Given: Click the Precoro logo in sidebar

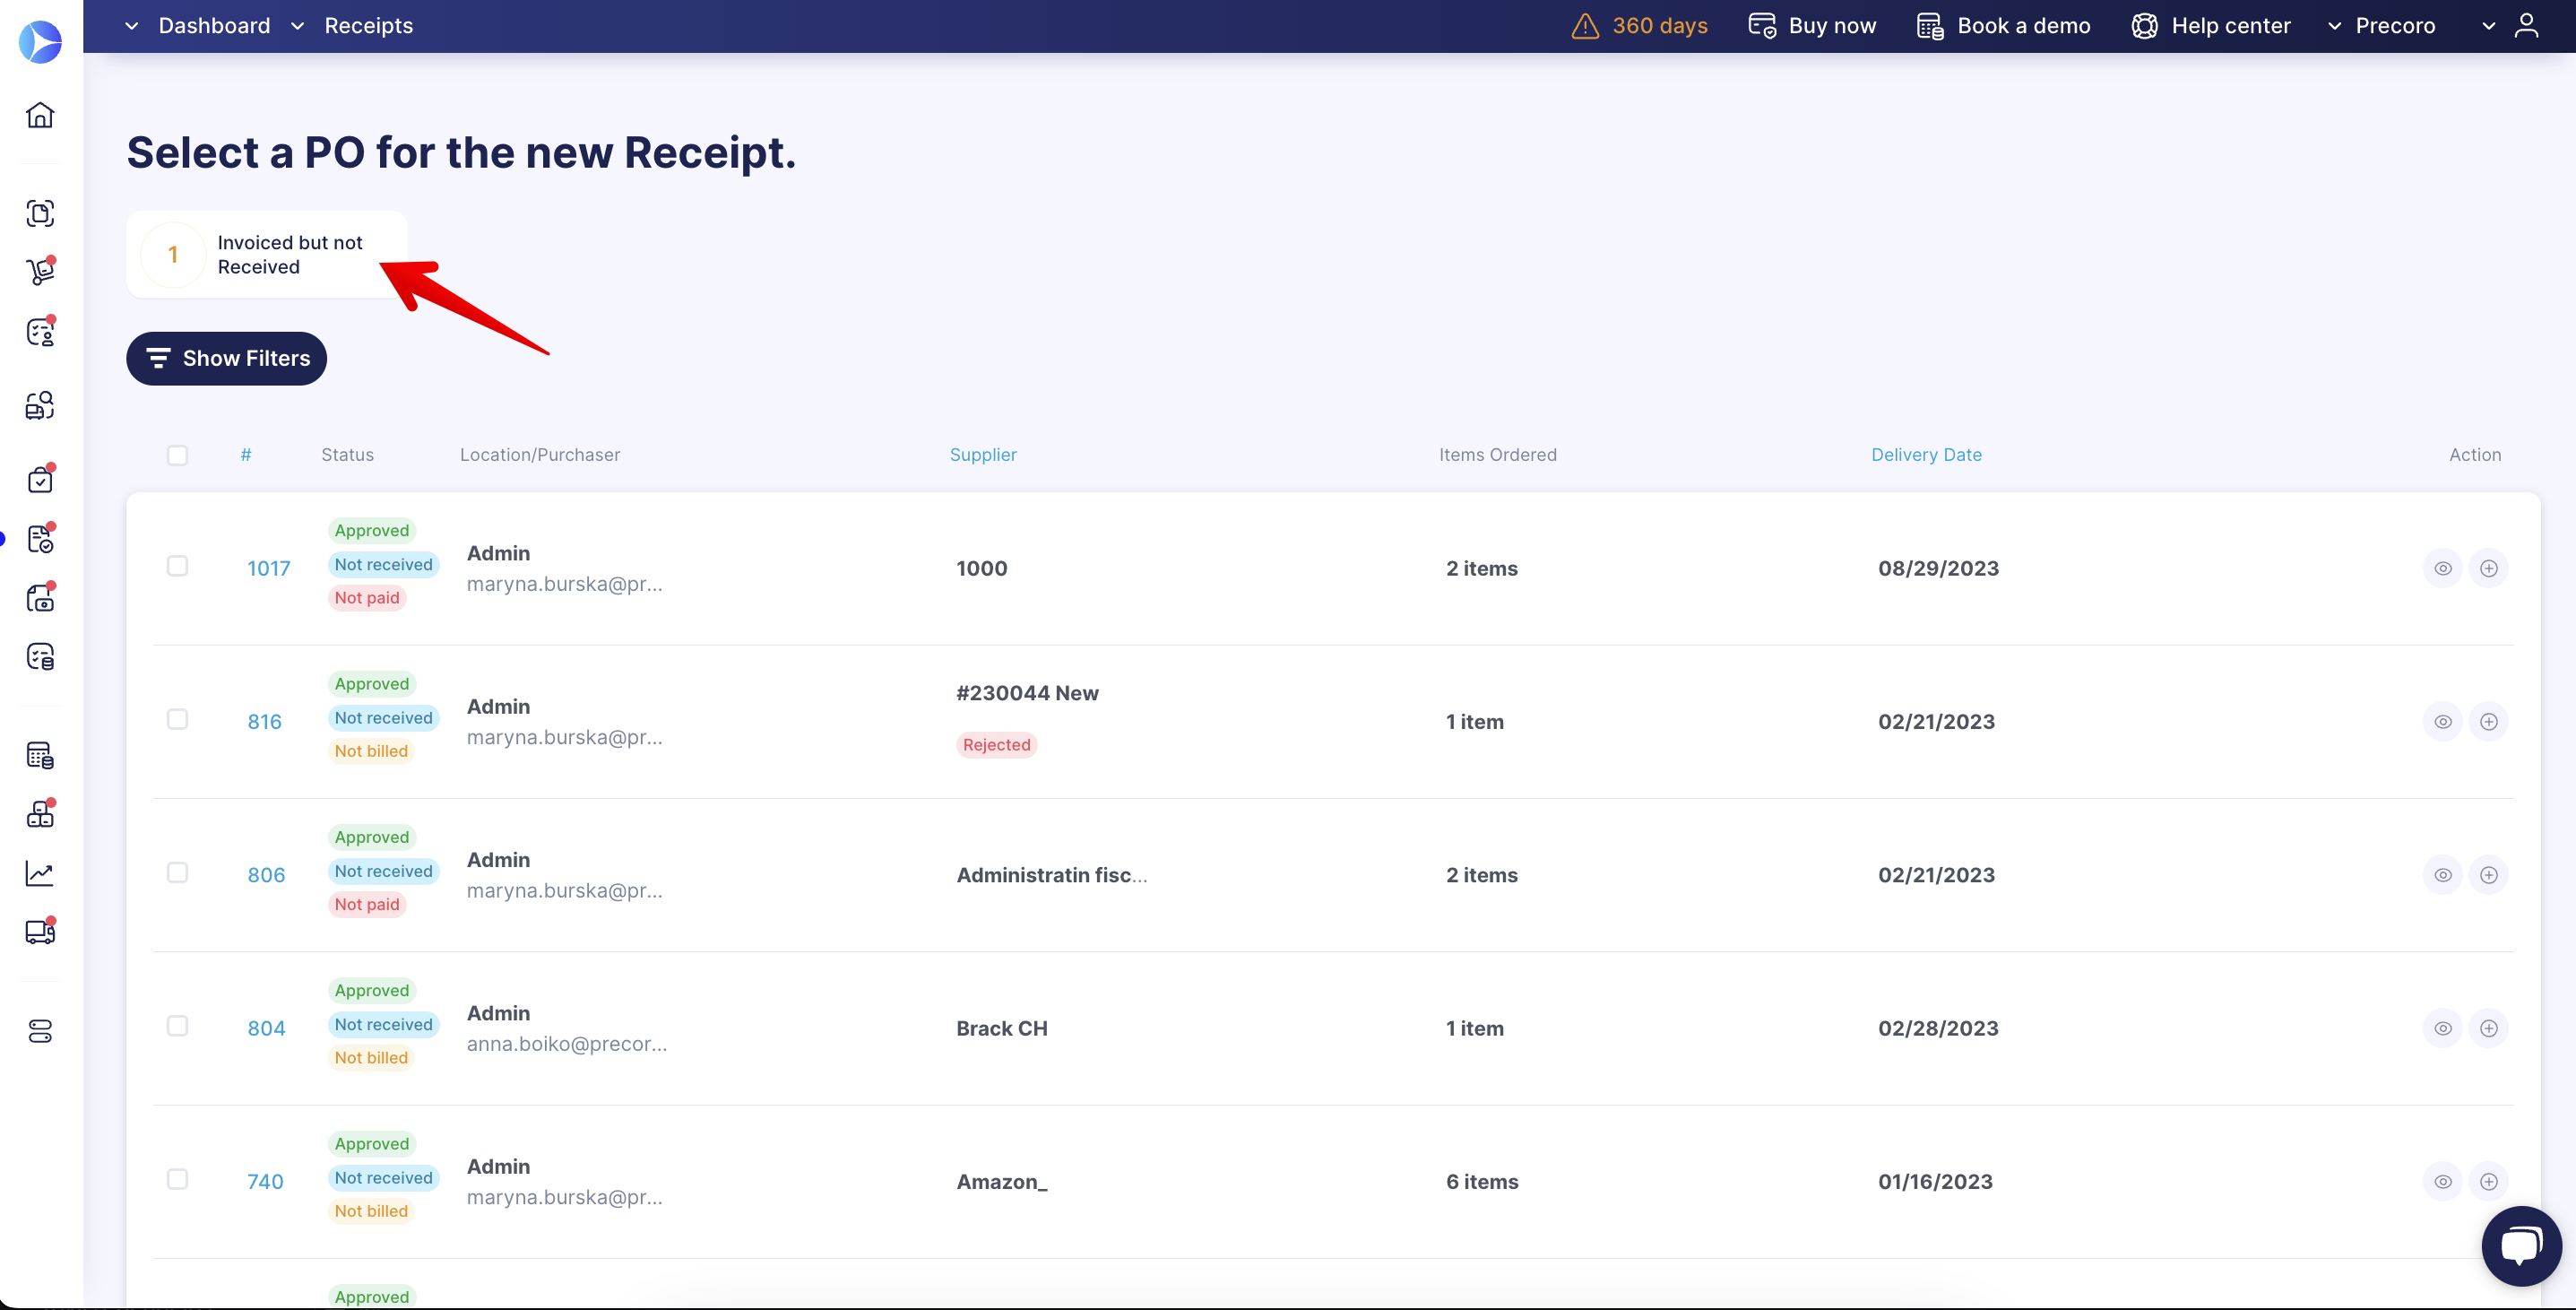Looking at the screenshot, I should coord(40,42).
